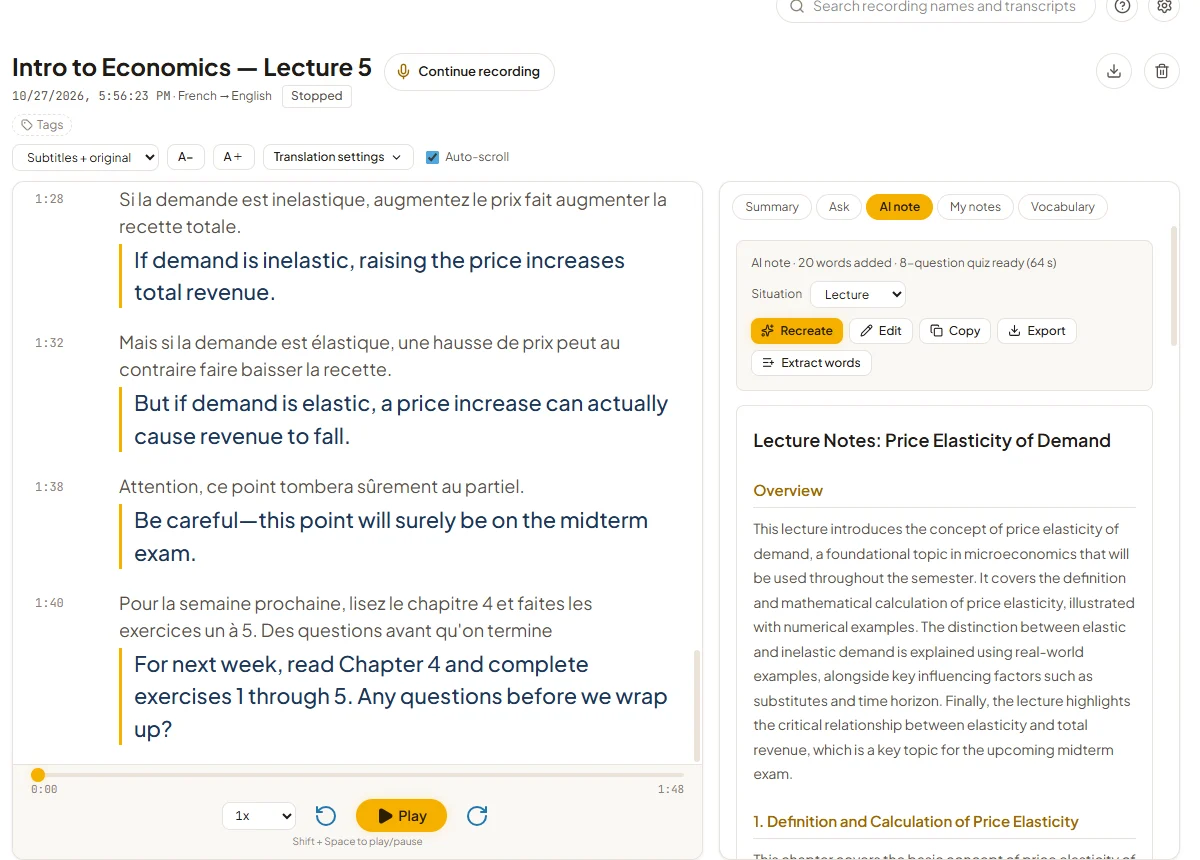
Task: Click Continue recording microphone button
Action: 469,72
